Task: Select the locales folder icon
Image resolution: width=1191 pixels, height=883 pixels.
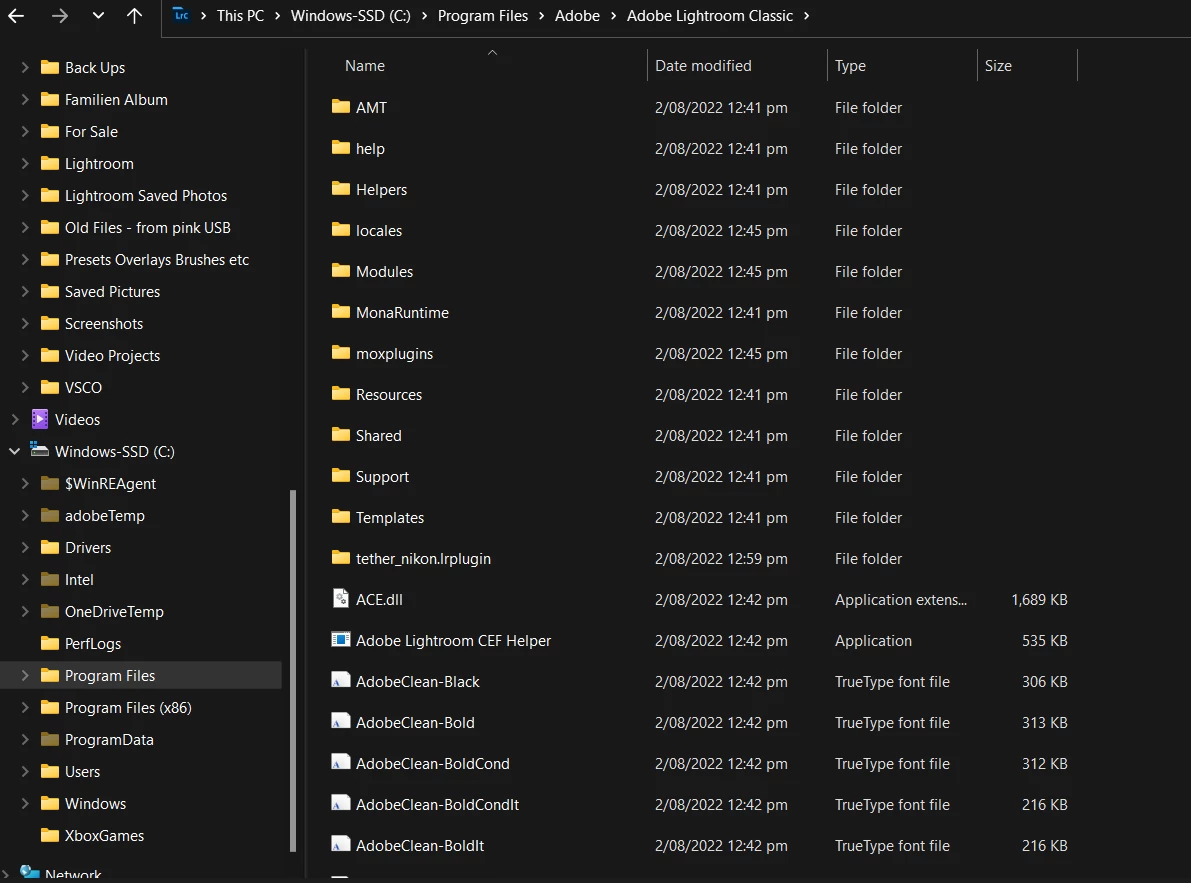Action: click(x=341, y=229)
